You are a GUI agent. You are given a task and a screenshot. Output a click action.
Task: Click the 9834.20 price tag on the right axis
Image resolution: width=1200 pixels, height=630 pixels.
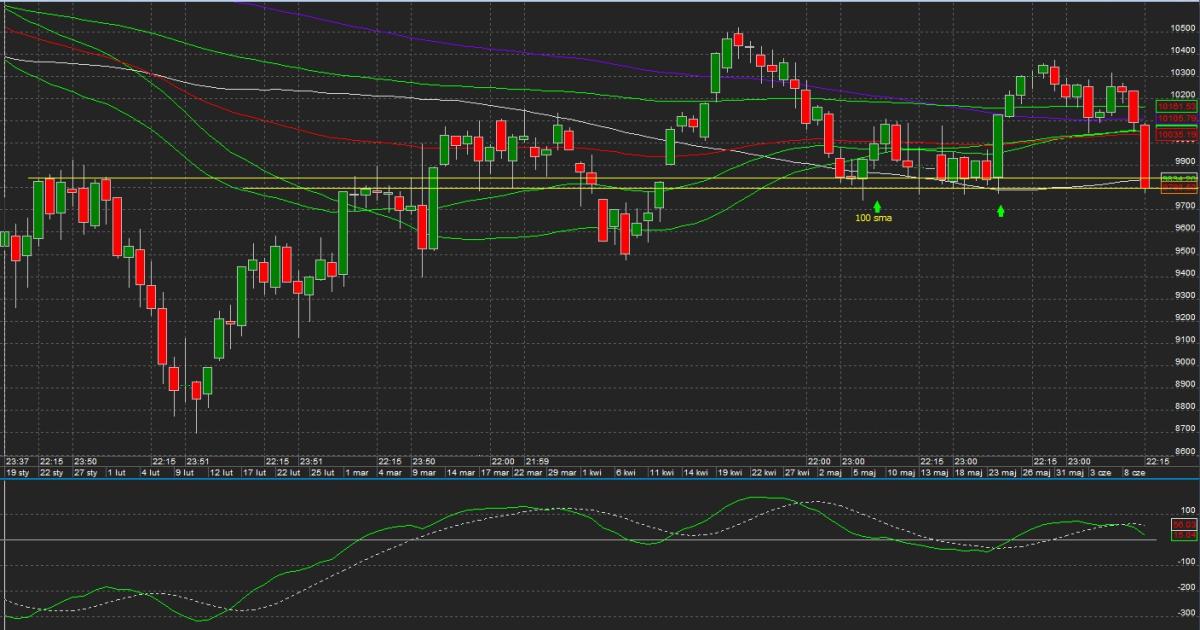[x=1179, y=177]
